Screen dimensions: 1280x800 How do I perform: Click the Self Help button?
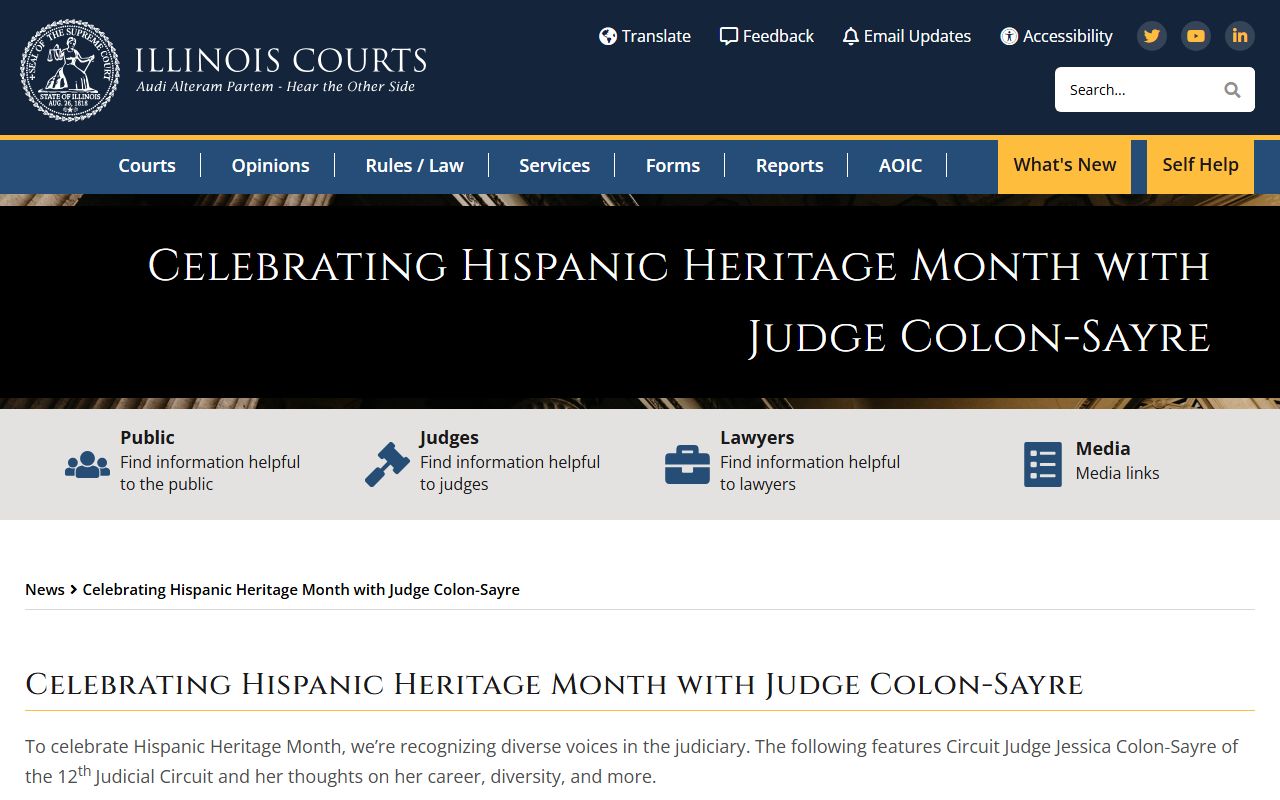click(x=1201, y=166)
